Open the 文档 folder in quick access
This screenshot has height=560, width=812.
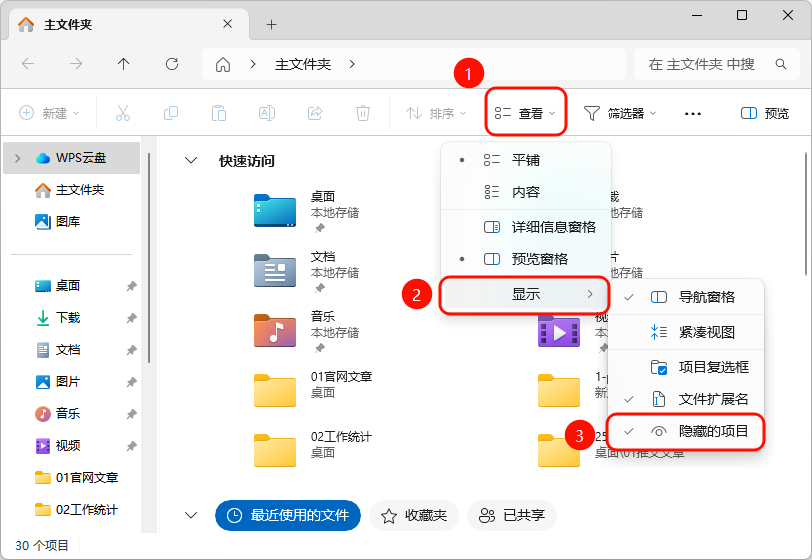[274, 270]
